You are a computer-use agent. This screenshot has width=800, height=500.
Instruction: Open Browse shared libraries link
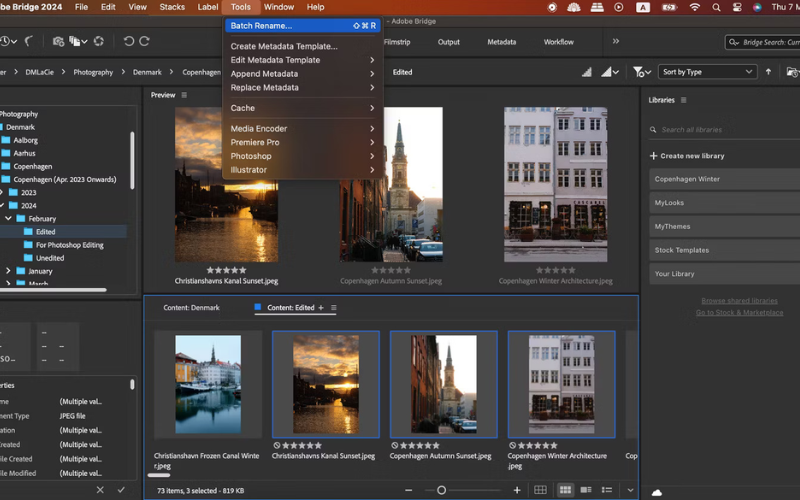tap(739, 300)
